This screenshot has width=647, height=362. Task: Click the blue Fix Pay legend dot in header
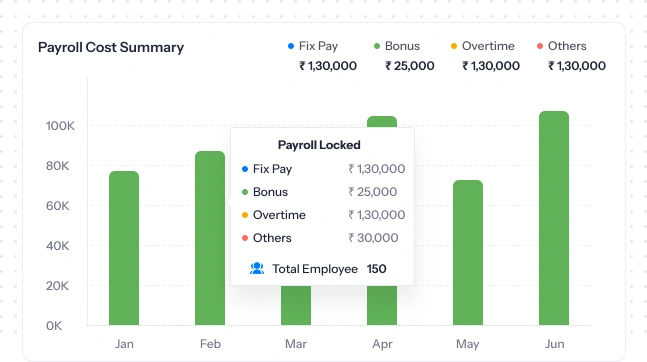[x=291, y=46]
